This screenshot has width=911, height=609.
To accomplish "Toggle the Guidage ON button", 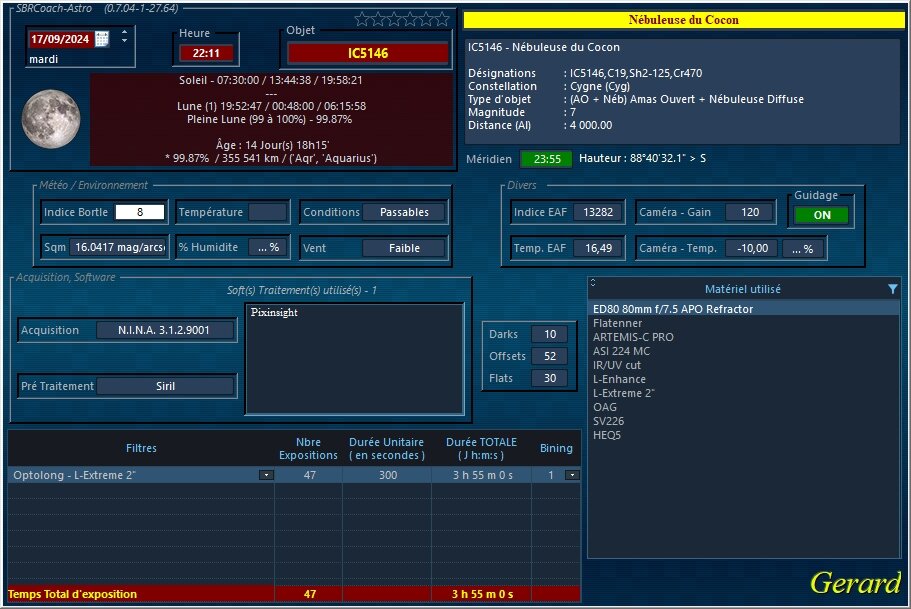I will point(822,215).
